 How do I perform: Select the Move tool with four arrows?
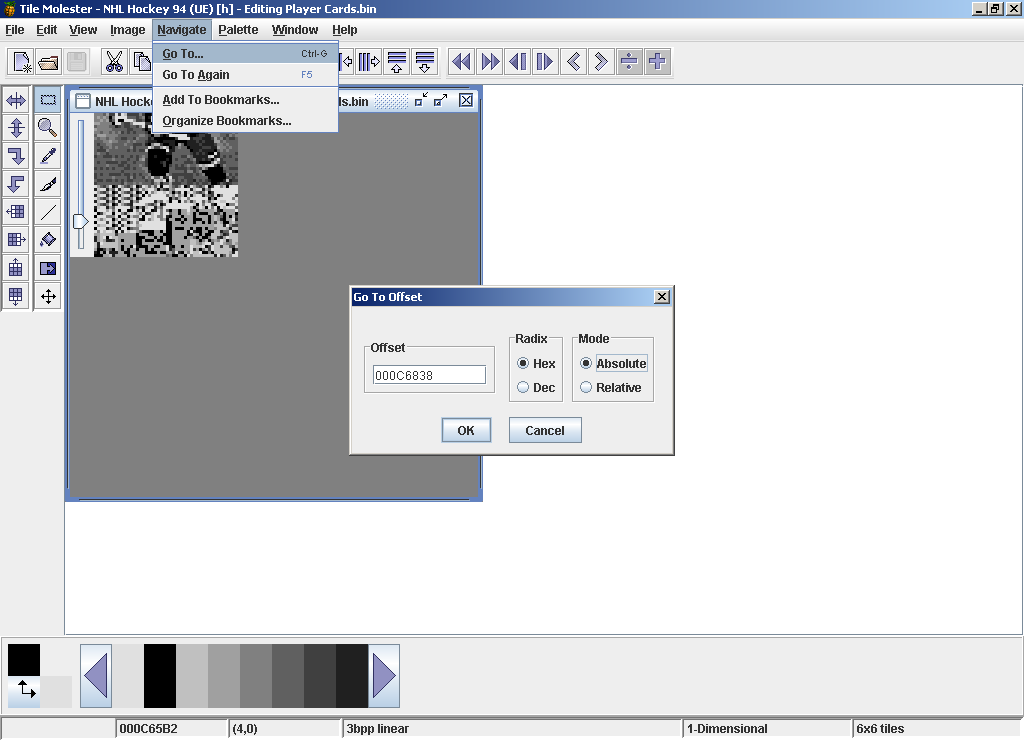pyautogui.click(x=47, y=296)
